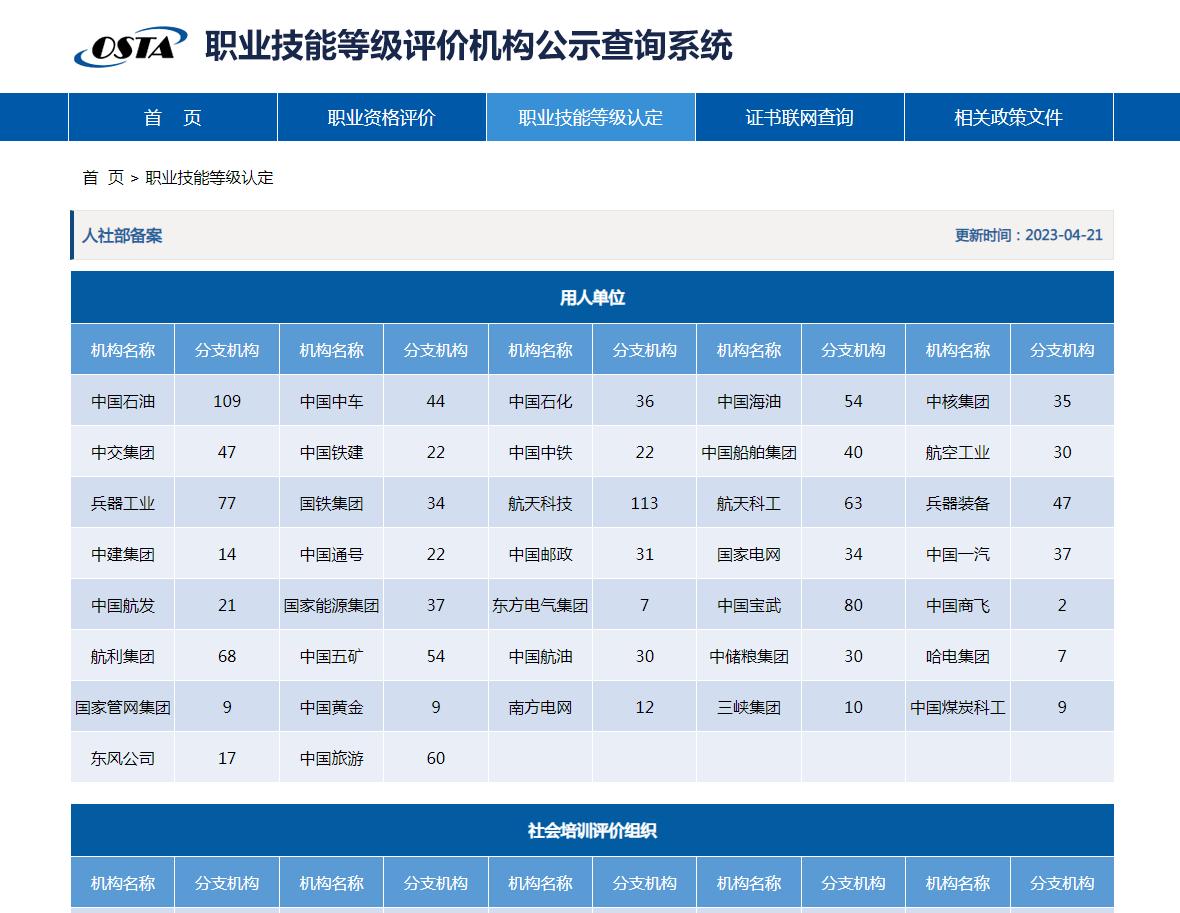Viewport: 1180px width, 913px height.
Task: Click the 中国宝武 organization
Action: point(749,604)
